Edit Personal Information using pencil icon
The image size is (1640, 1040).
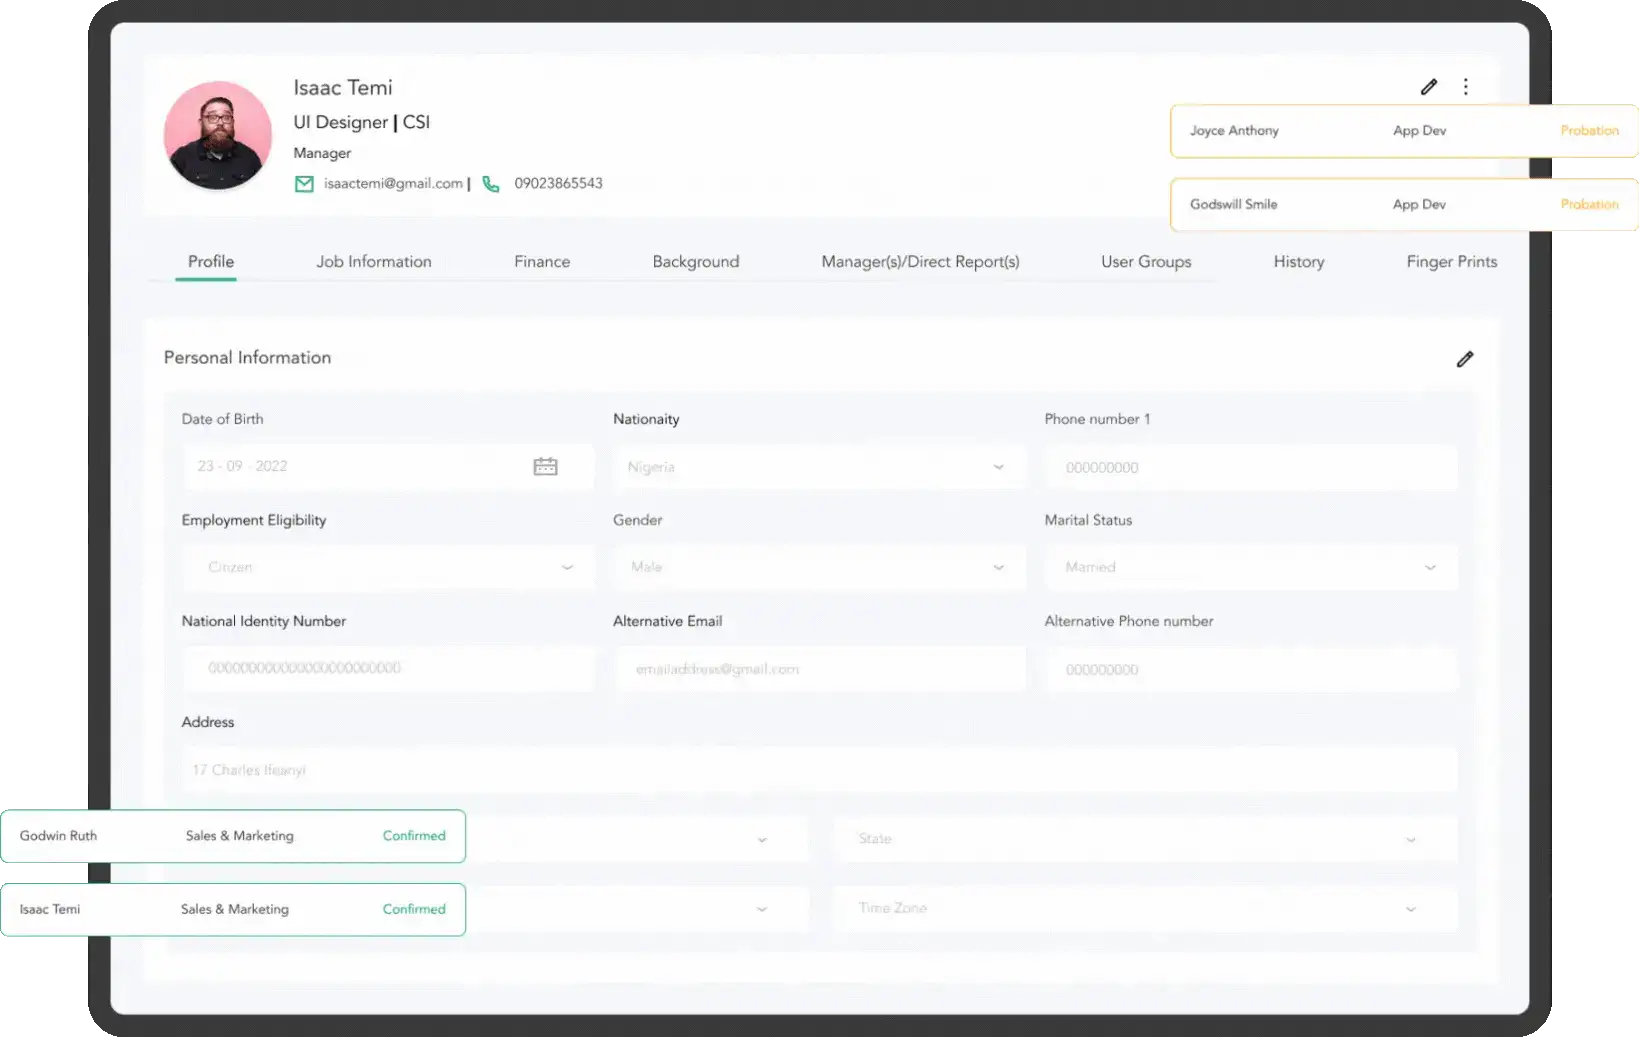click(1464, 359)
